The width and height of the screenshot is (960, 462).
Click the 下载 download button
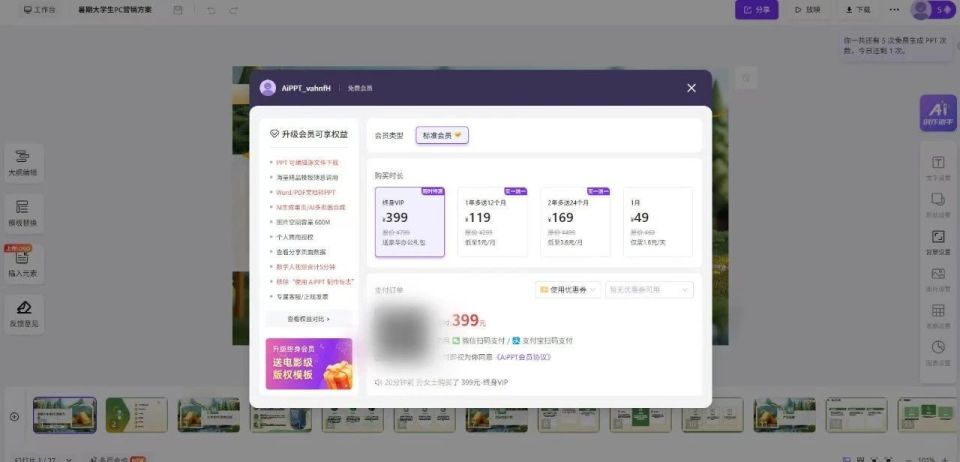[858, 10]
